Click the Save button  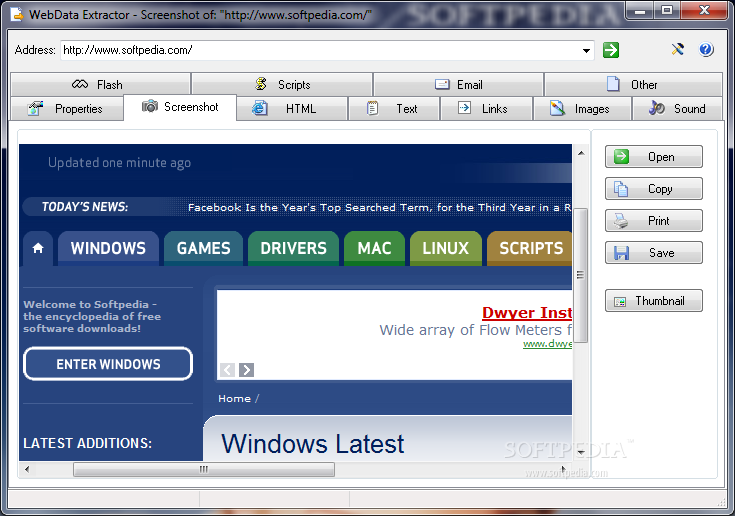click(653, 253)
